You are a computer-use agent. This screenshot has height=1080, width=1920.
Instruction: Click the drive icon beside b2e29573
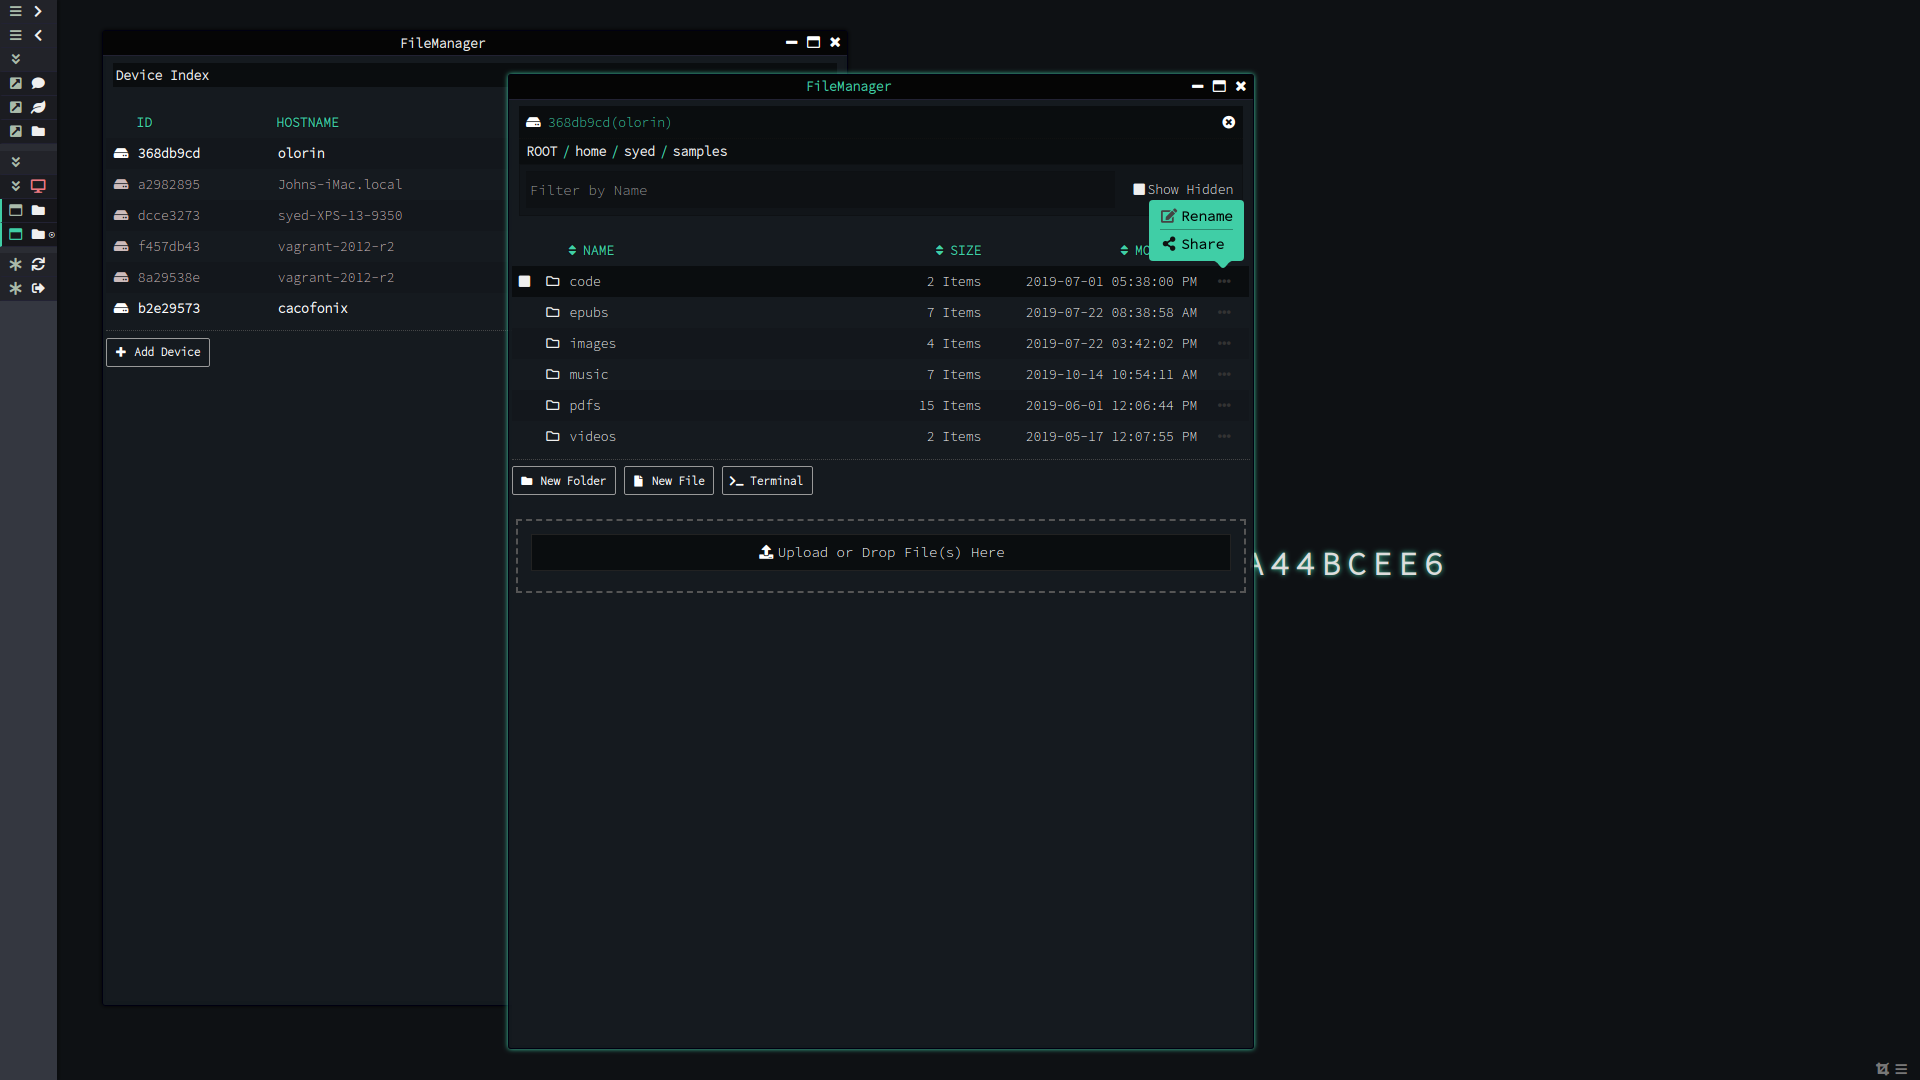[121, 308]
